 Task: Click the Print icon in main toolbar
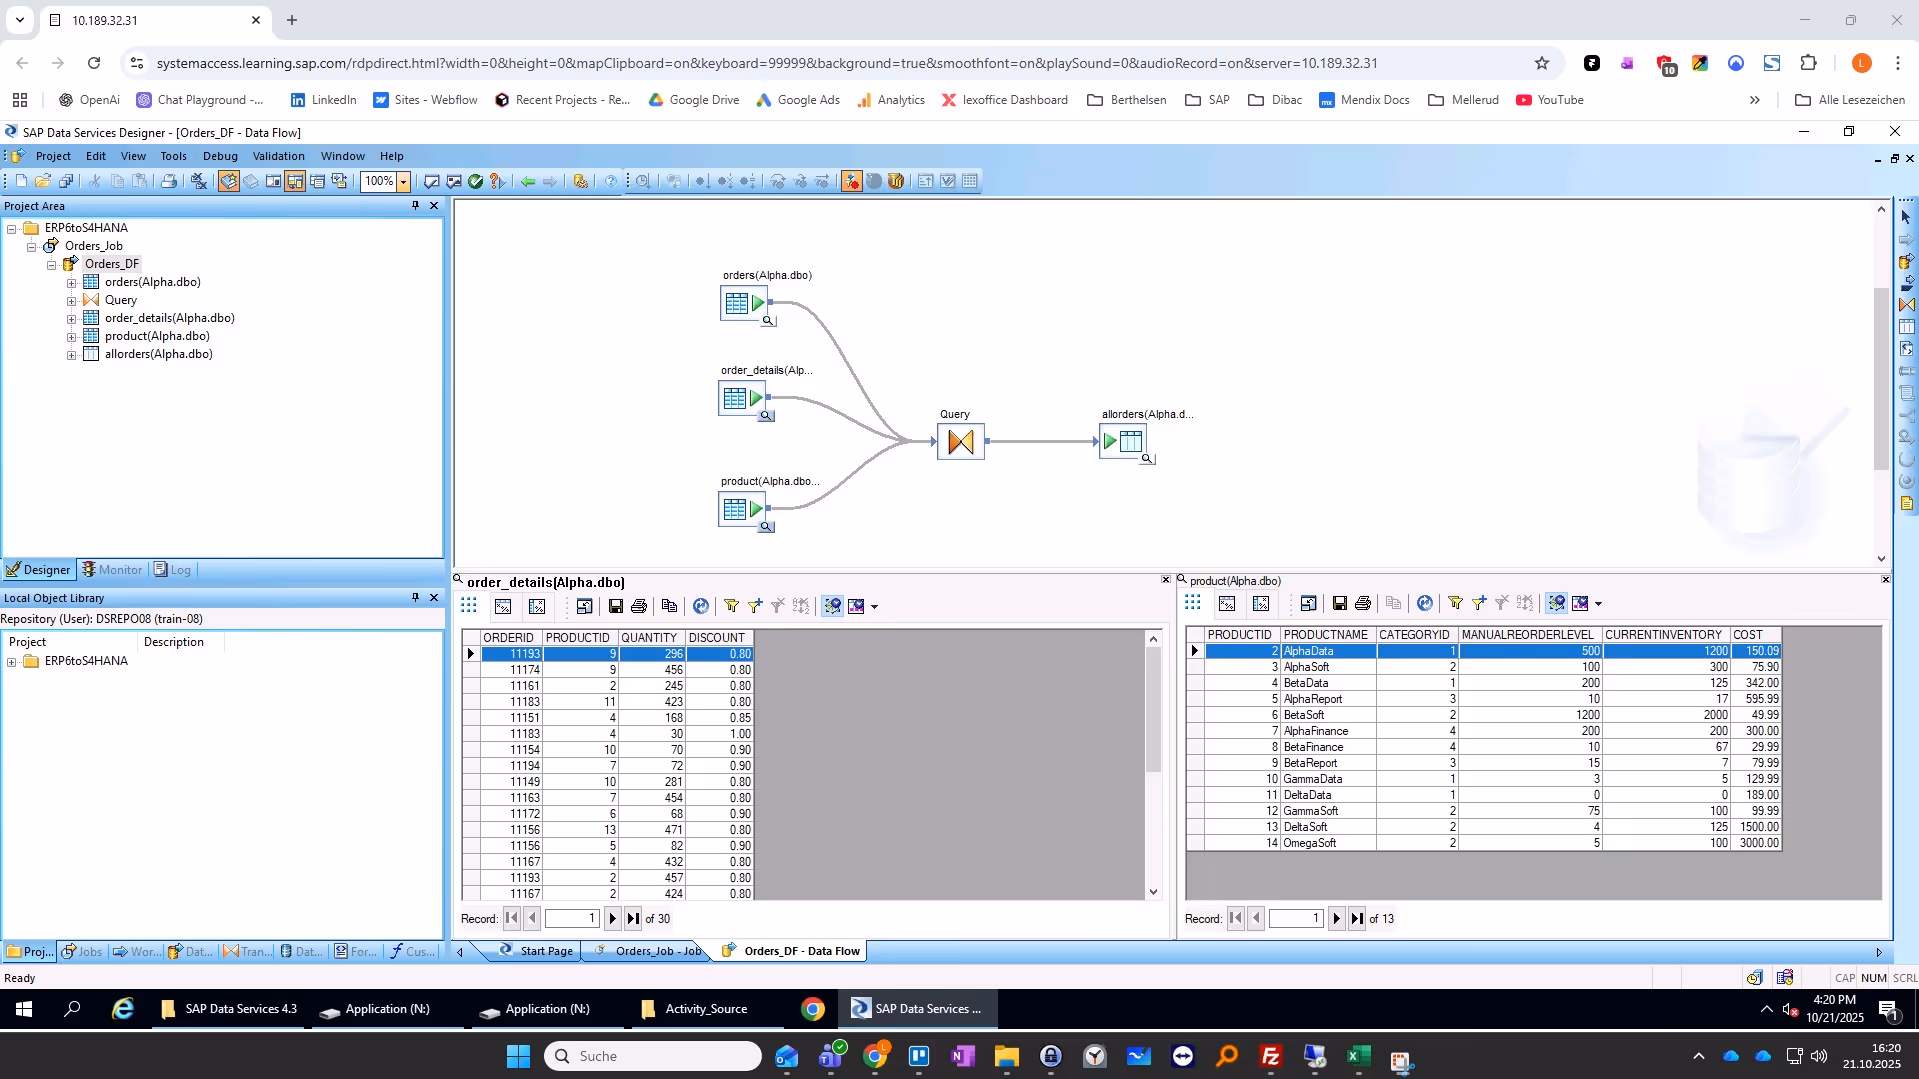pos(169,181)
